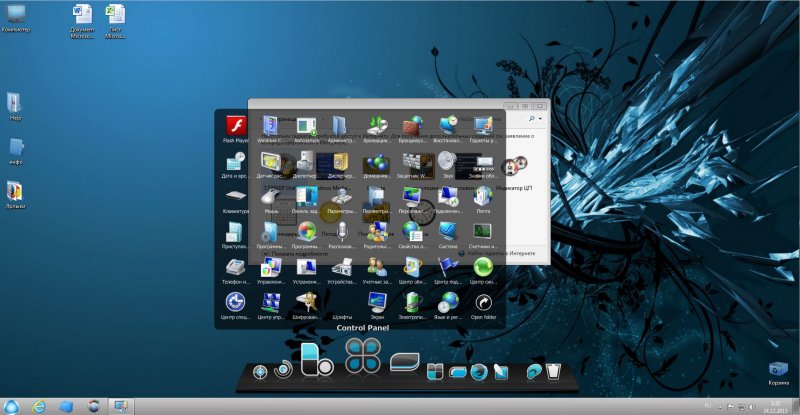
Task: Open Гаджеты рабочего стола monitor icon
Action: click(x=483, y=126)
